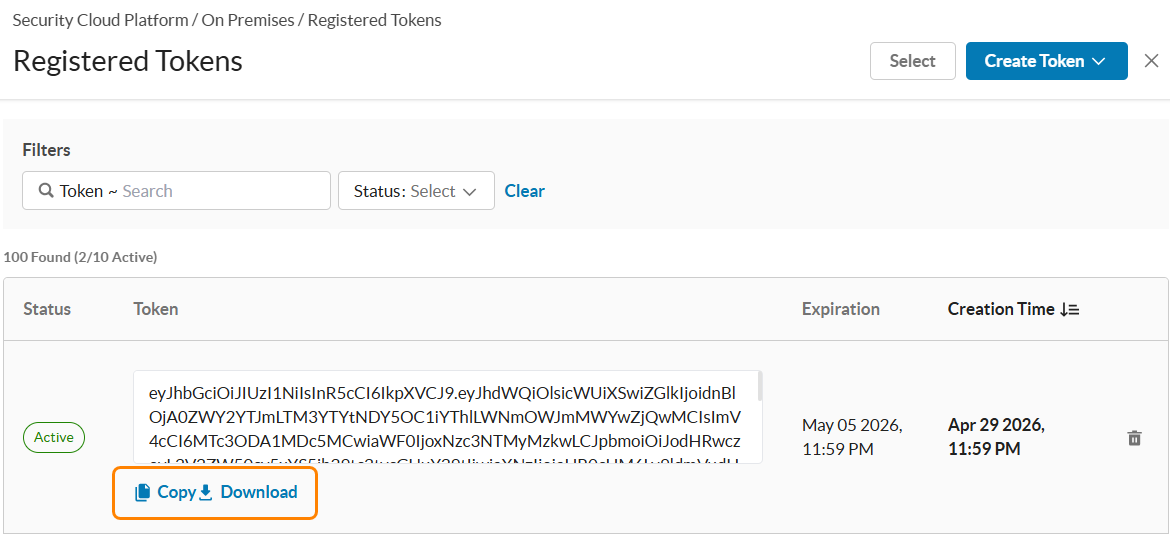Click the Token column header
This screenshot has height=534, width=1170.
tap(156, 310)
